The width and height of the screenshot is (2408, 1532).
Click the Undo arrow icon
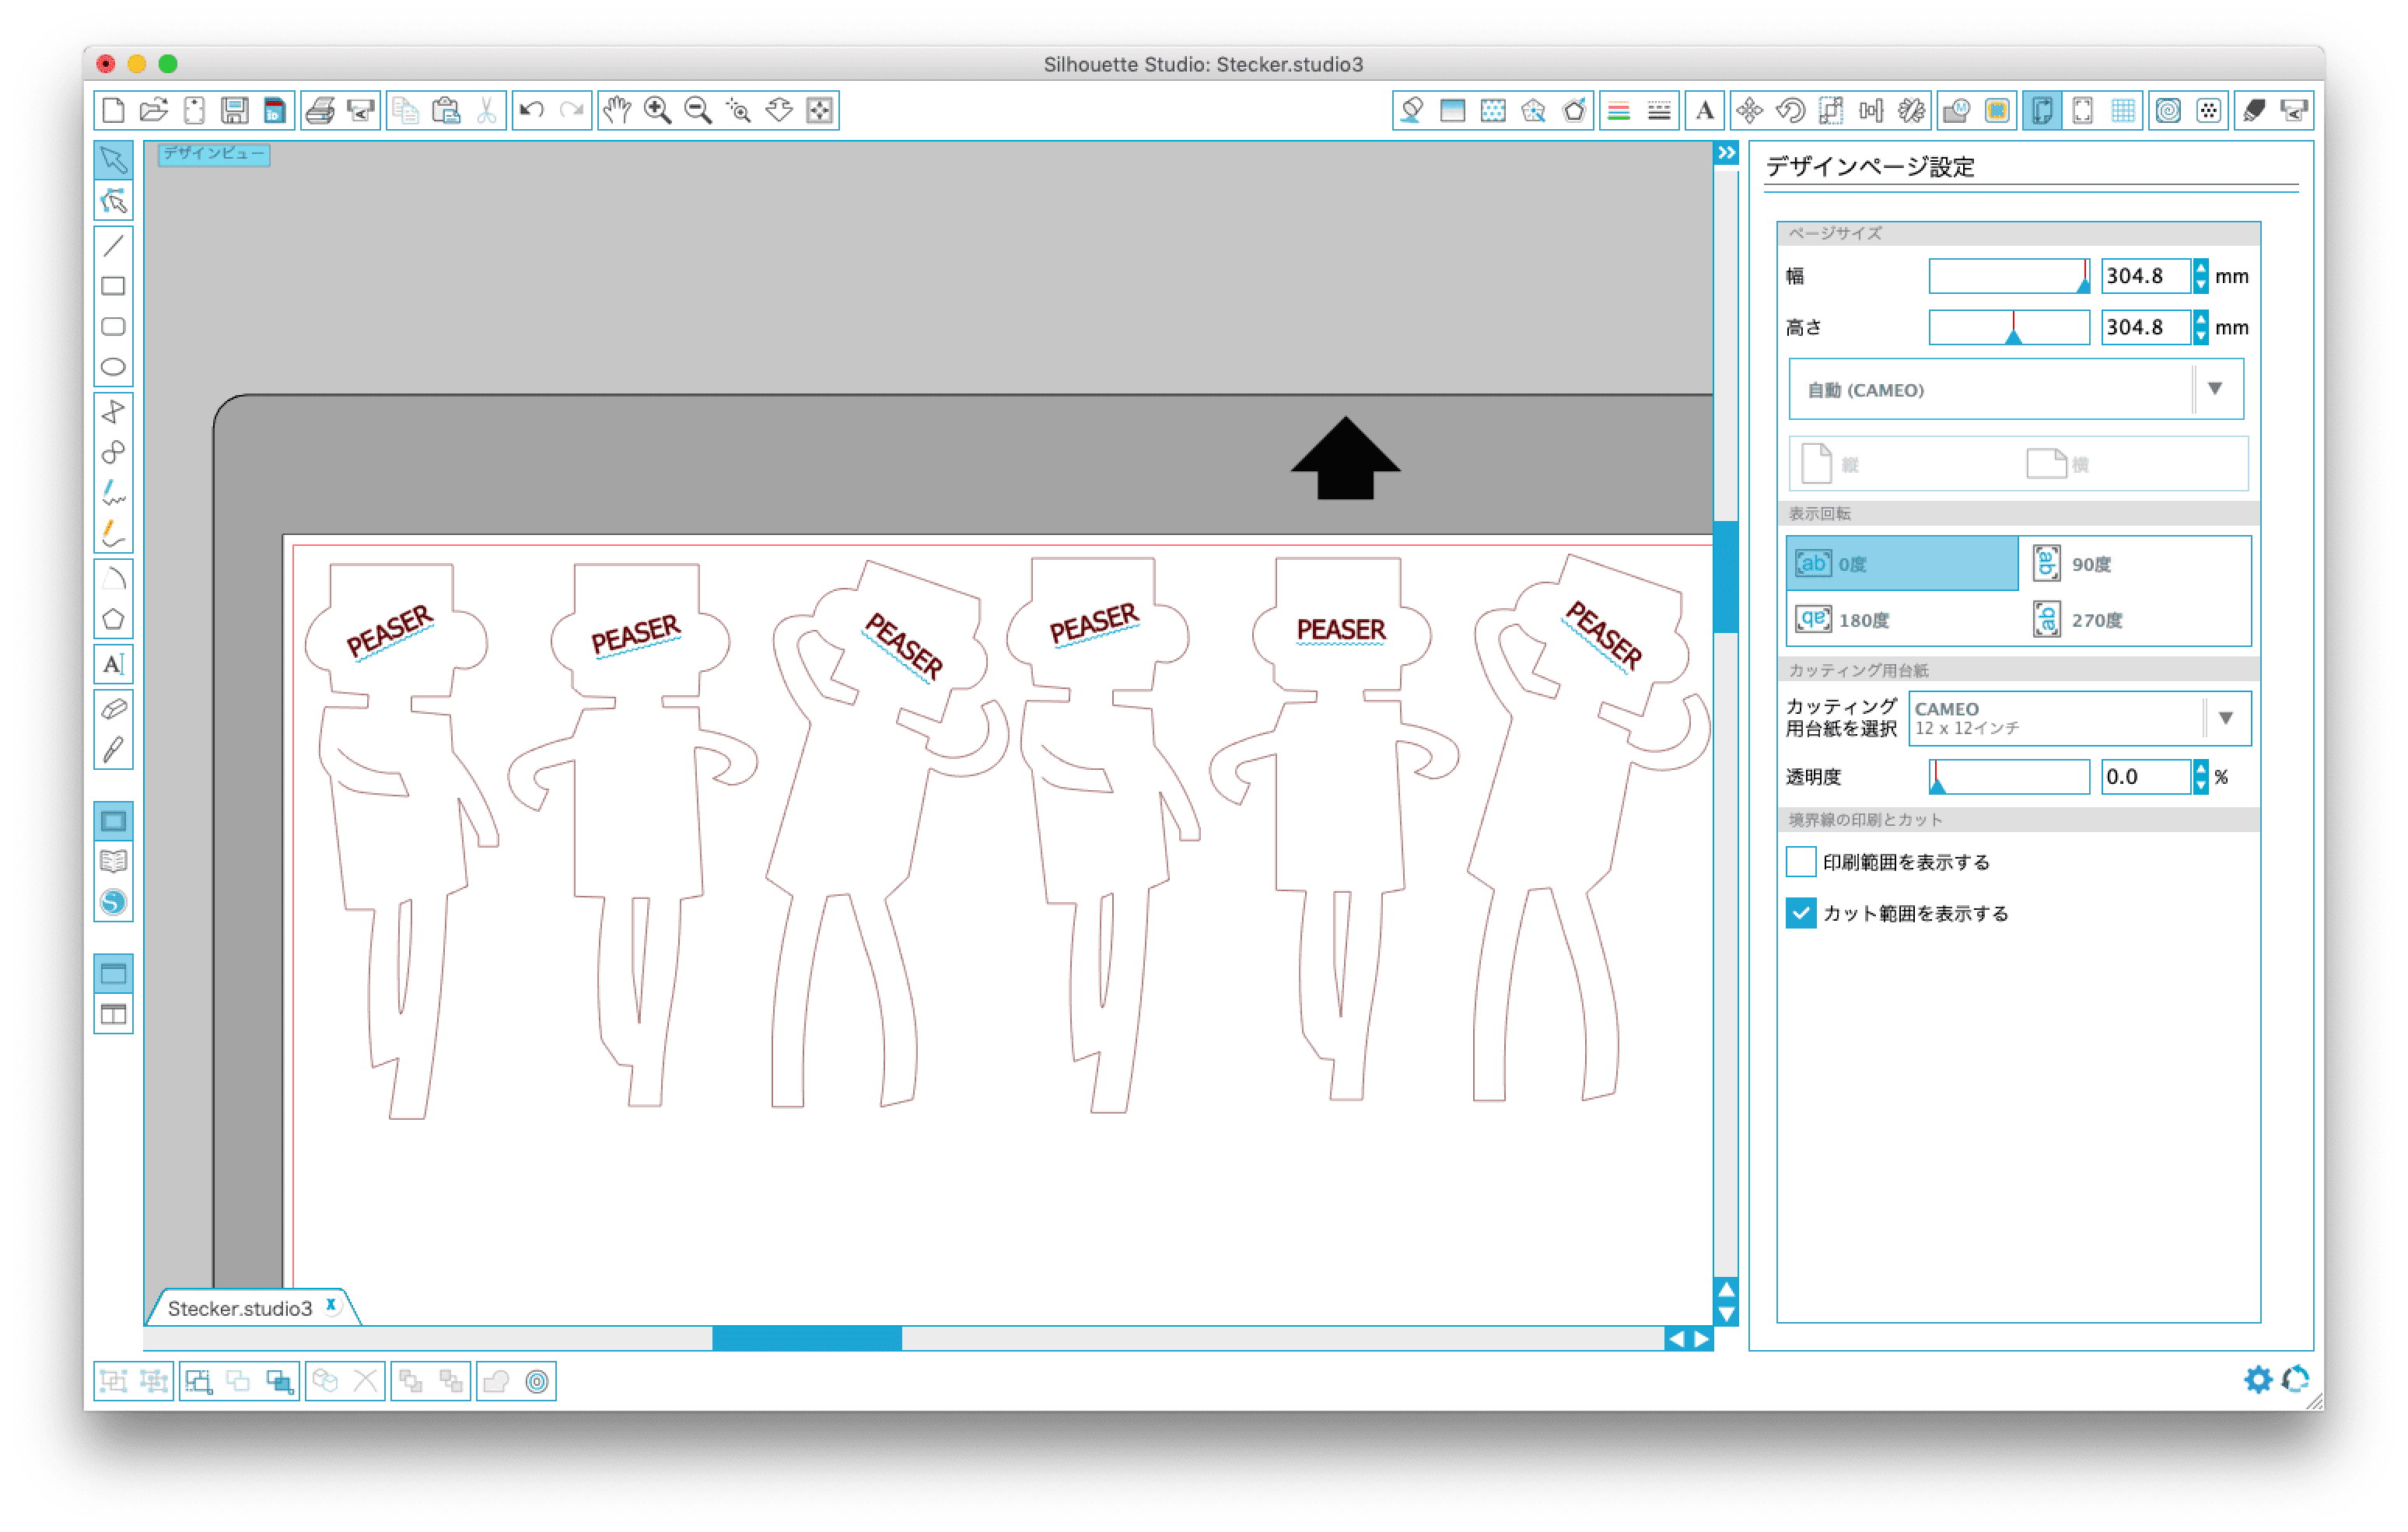point(532,110)
